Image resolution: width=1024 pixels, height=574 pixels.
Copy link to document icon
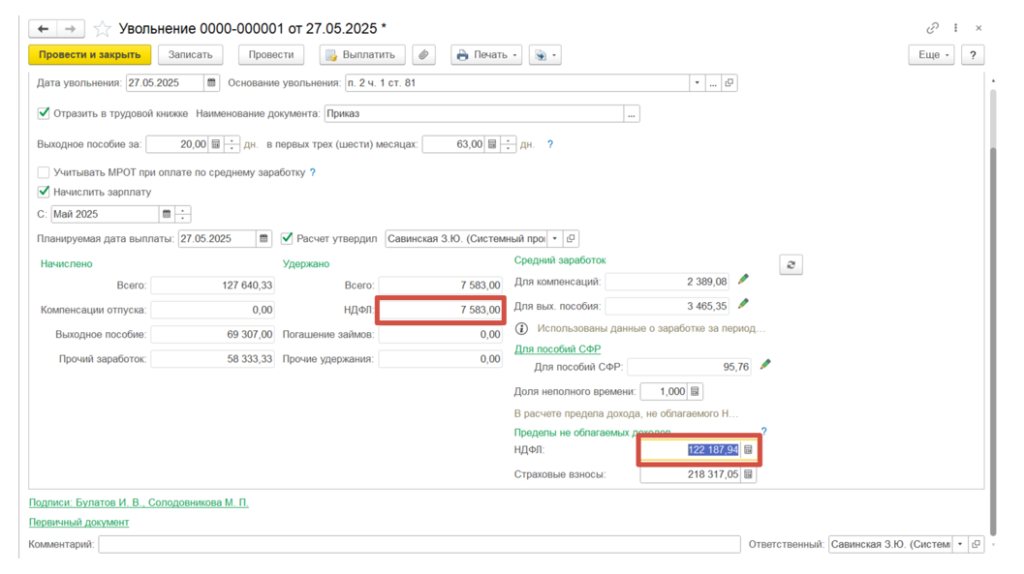tap(933, 28)
